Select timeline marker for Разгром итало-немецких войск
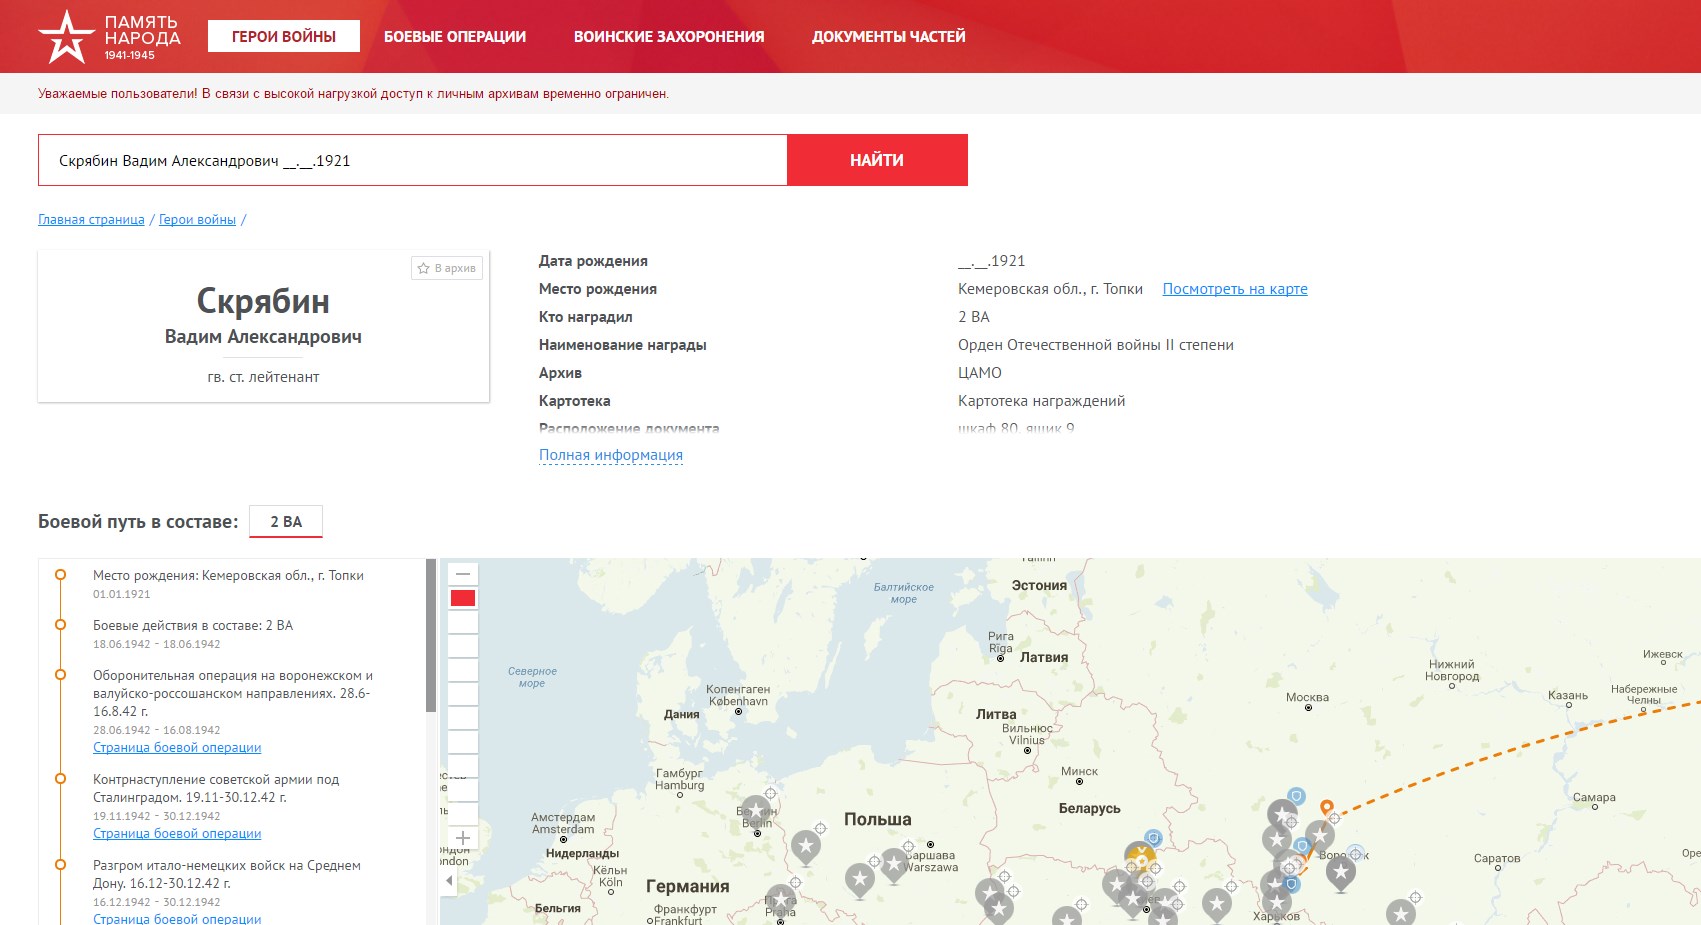Viewport: 1701px width, 925px height. click(x=61, y=865)
